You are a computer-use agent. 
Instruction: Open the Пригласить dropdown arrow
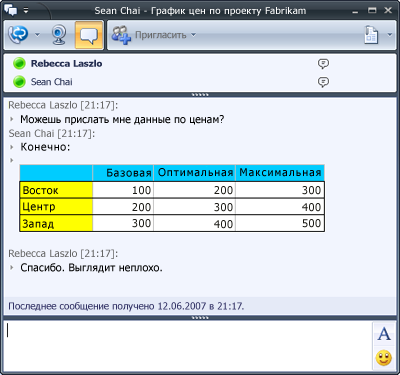[193, 35]
